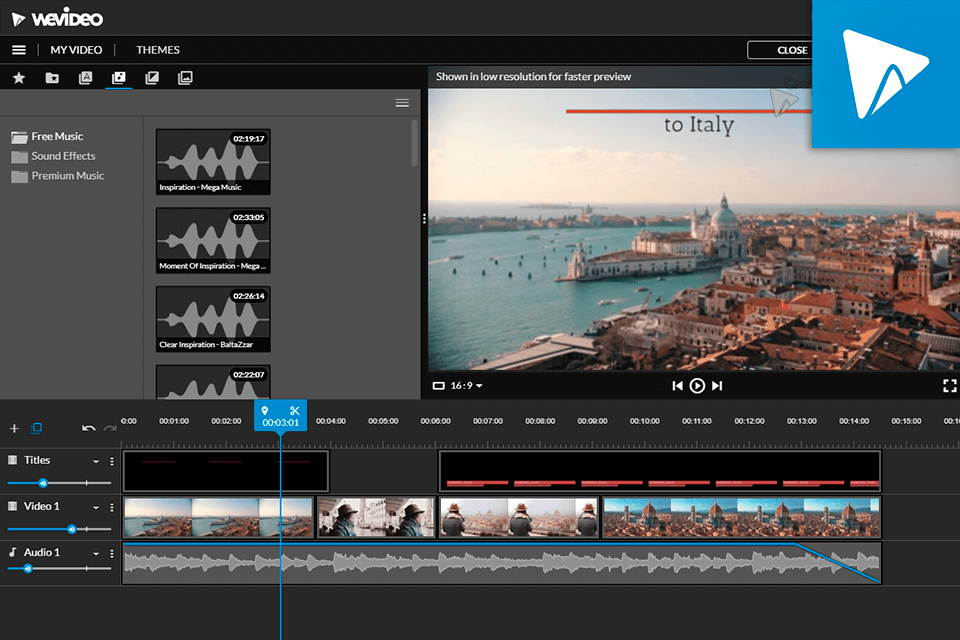
Task: Open the backgrounds graphics tab
Action: click(x=185, y=78)
